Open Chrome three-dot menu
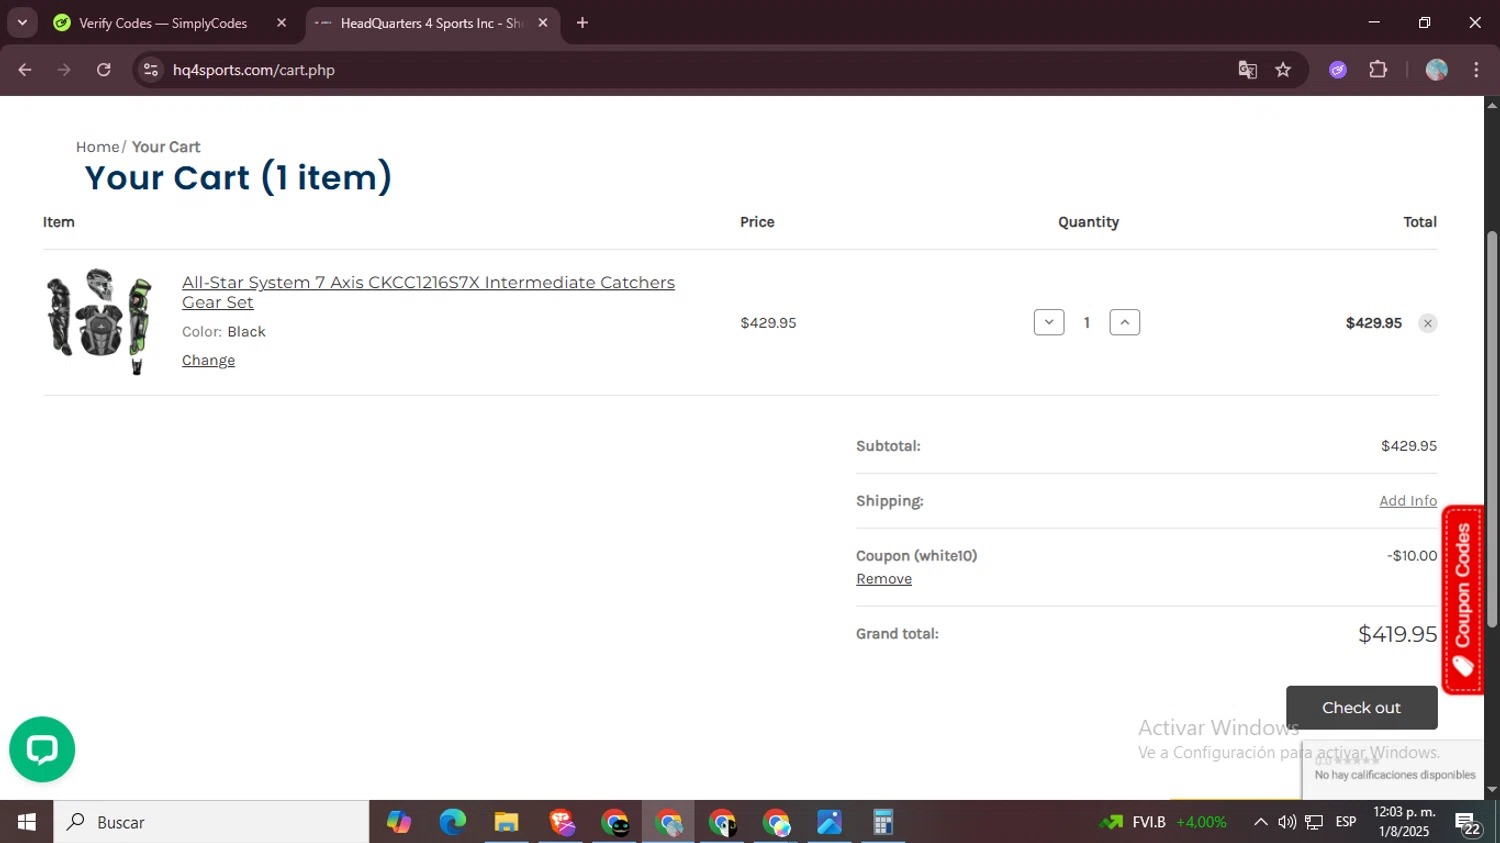The image size is (1500, 843). pyautogui.click(x=1476, y=70)
